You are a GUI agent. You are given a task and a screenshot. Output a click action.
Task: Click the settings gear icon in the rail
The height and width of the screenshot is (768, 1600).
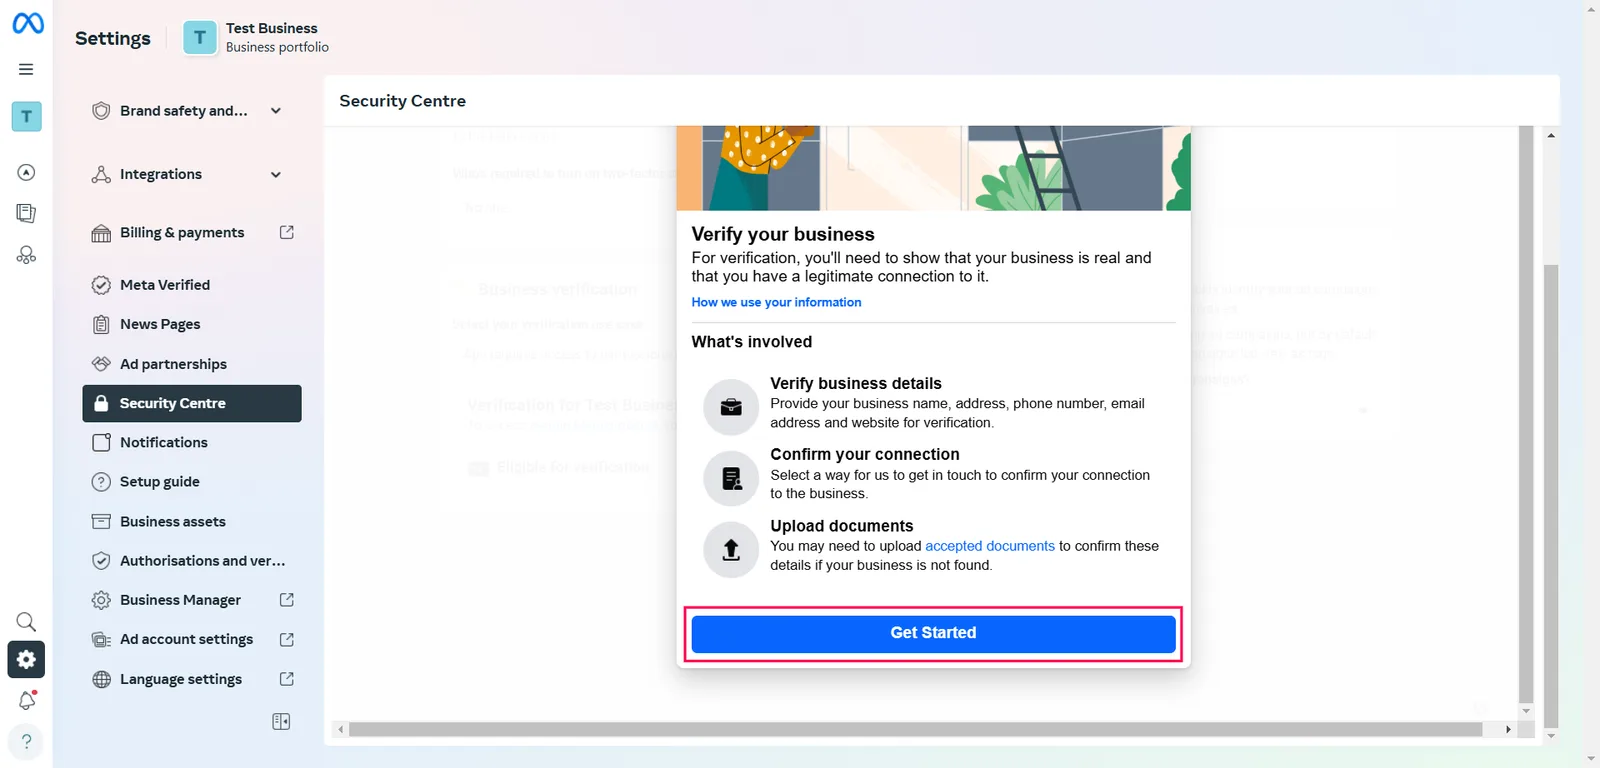tap(27, 659)
